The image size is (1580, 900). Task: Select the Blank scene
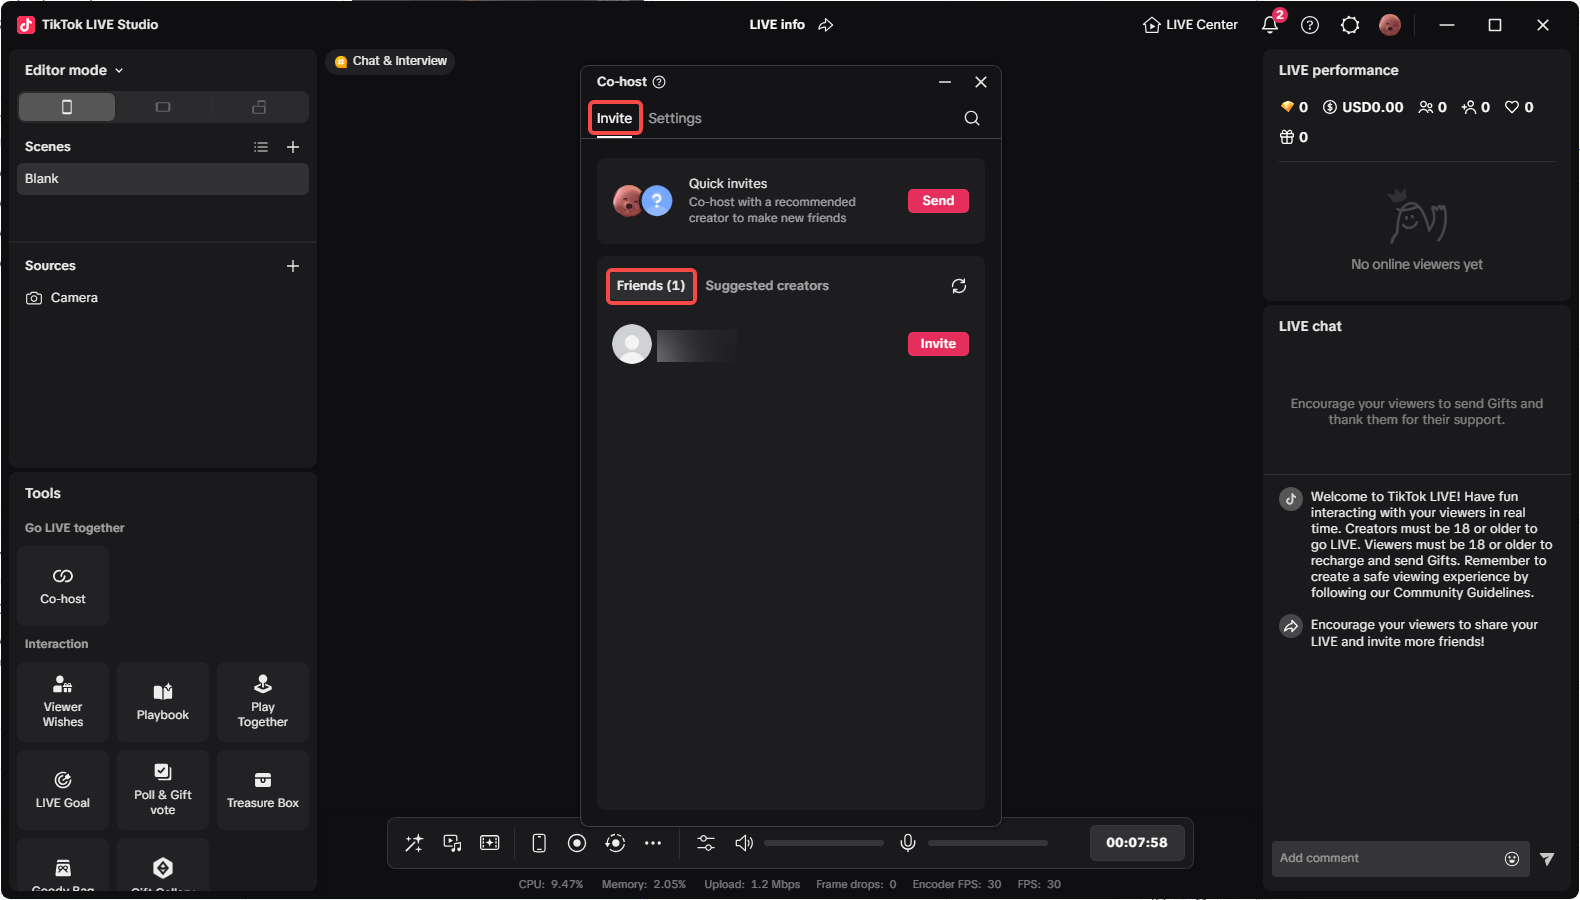coord(163,179)
